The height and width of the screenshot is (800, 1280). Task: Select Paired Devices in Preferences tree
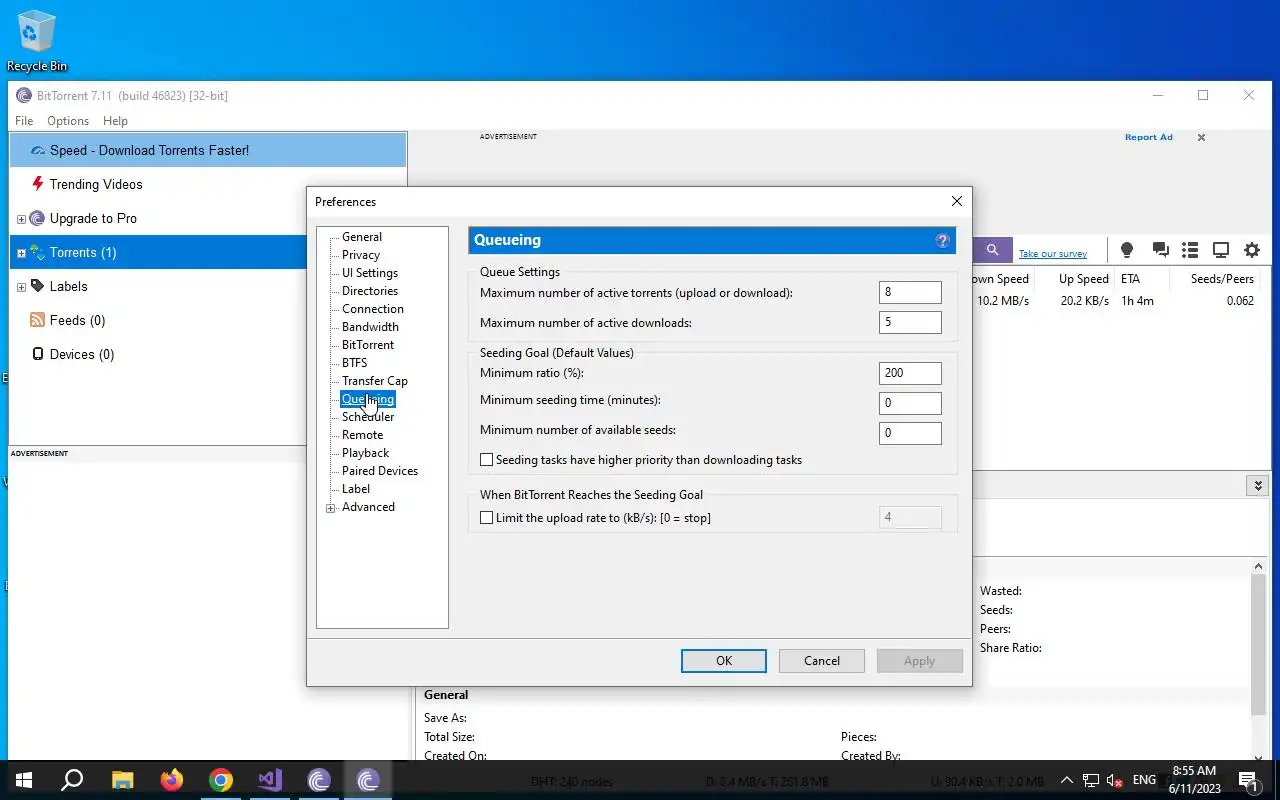[380, 471]
